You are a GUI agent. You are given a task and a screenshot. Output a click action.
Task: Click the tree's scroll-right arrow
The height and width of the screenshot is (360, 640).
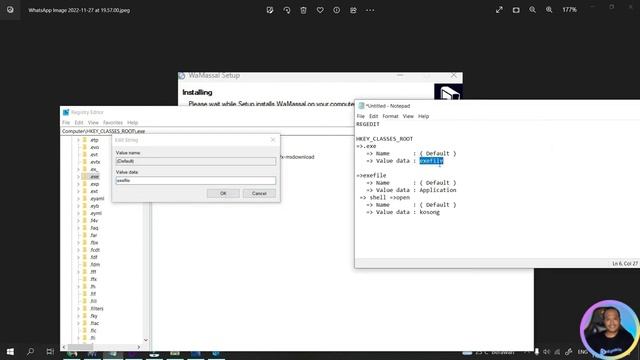point(139,347)
